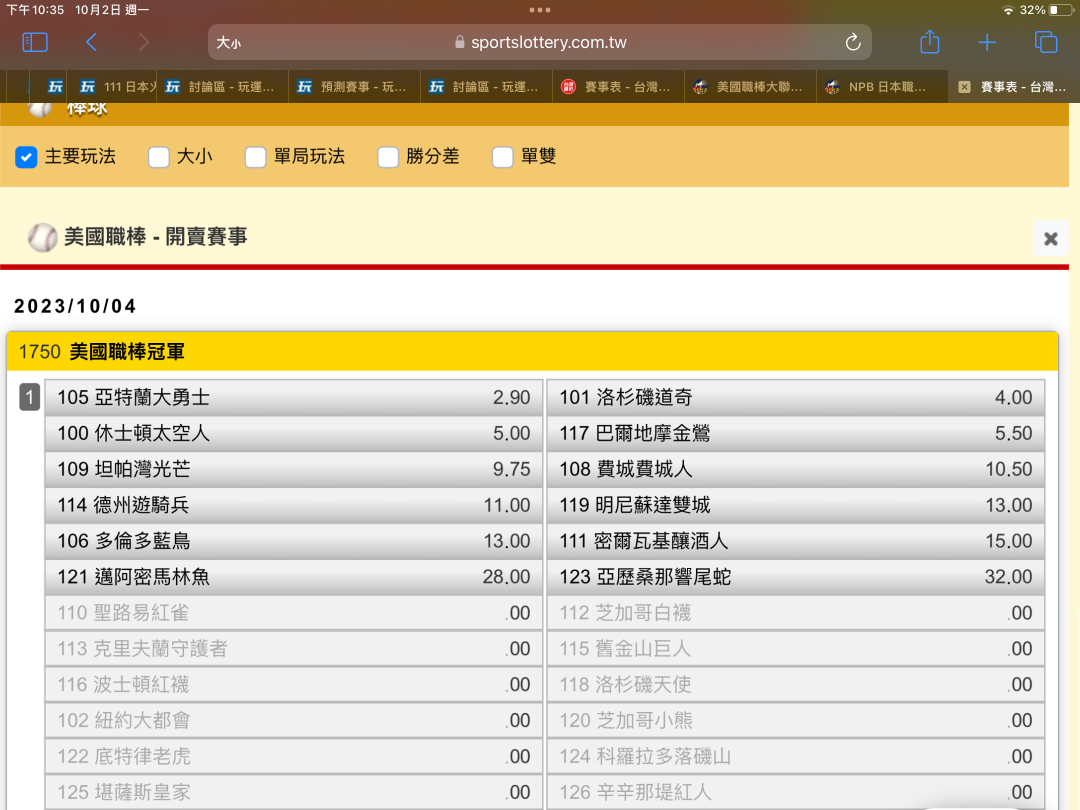Click the disabled 115 舊金山巨人 row

(x=796, y=648)
